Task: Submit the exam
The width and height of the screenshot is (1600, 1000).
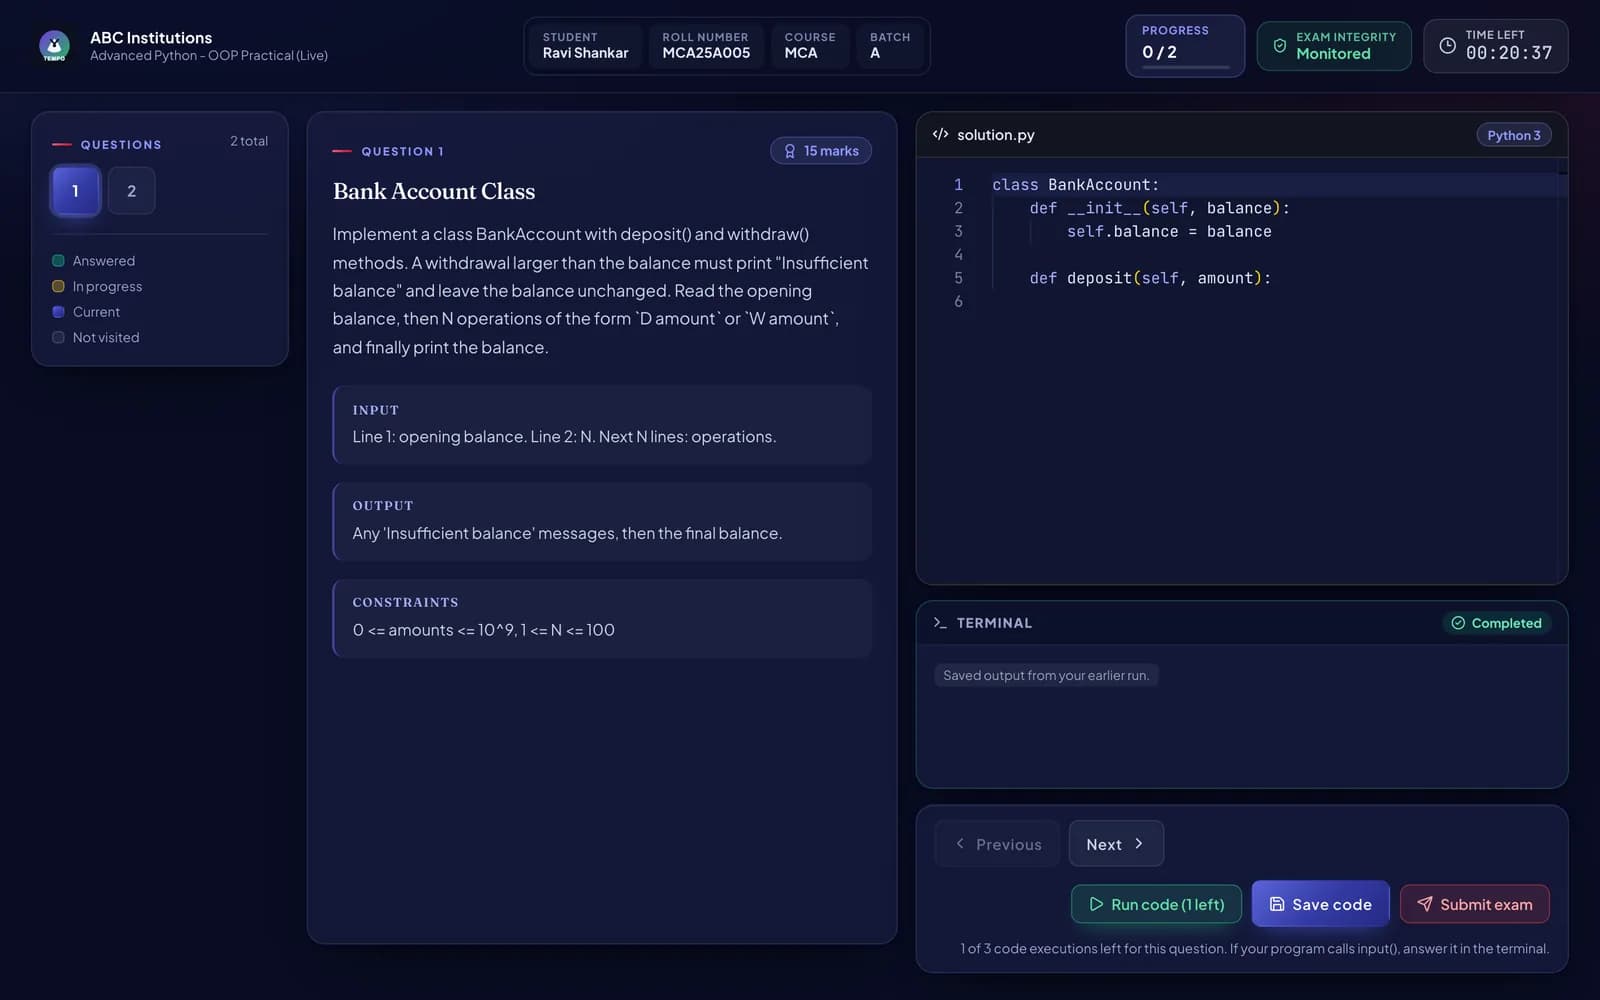Action: click(x=1474, y=904)
